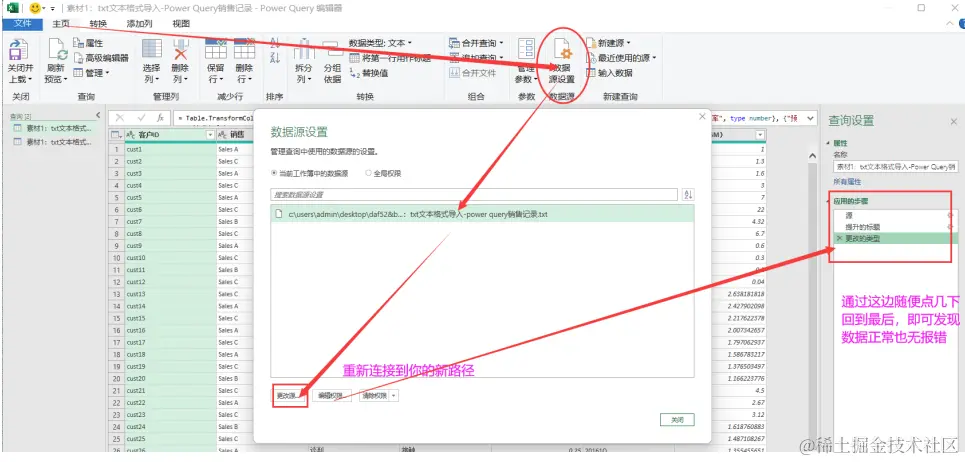Open the quick access toolbar customize arrow

tap(53, 9)
